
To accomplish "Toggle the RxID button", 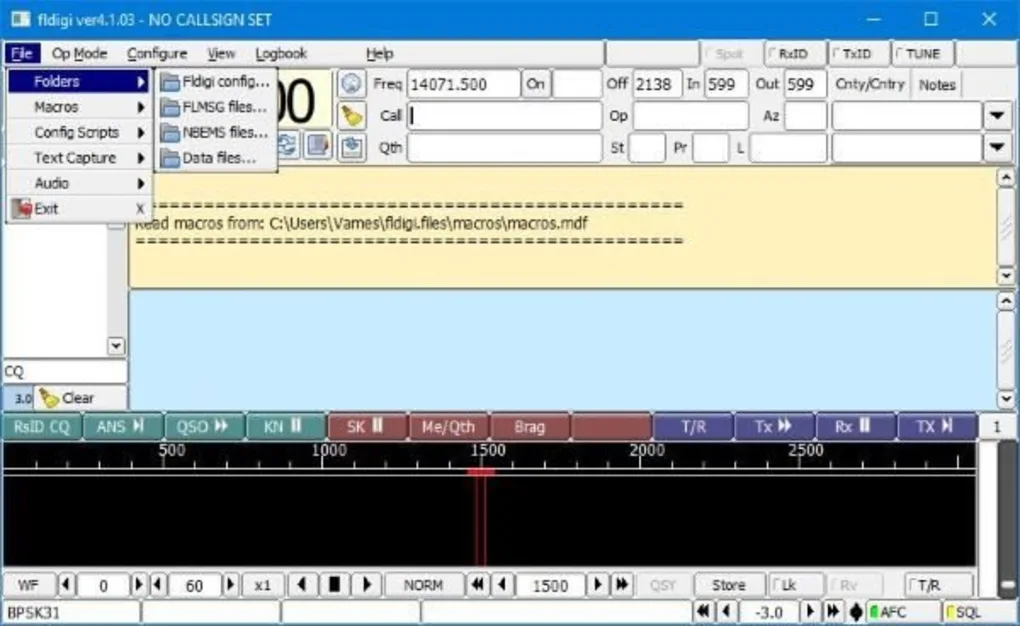I will (788, 54).
